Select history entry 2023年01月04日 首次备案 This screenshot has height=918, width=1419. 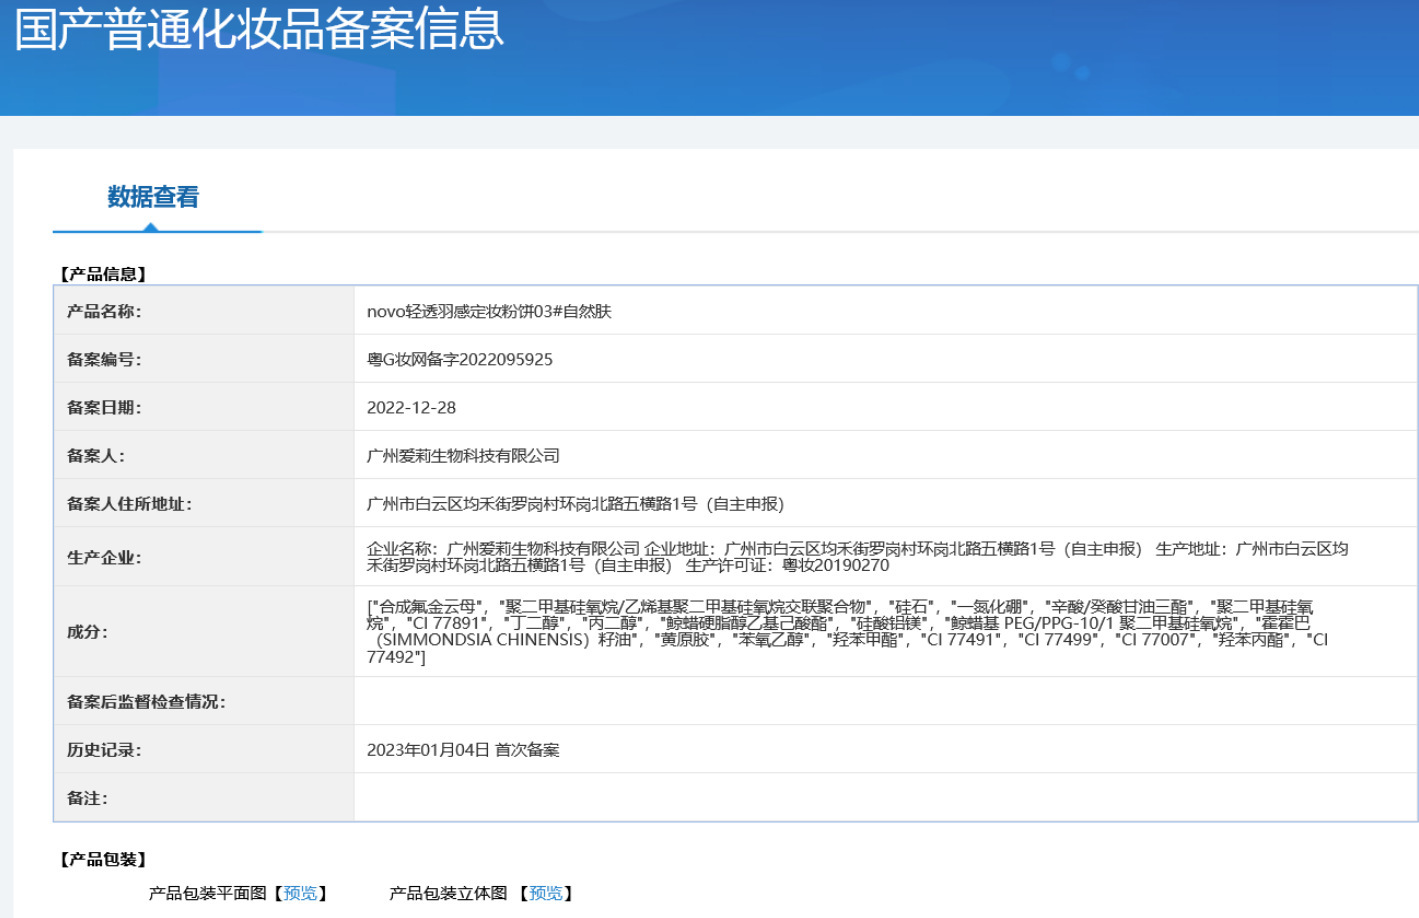click(x=463, y=749)
